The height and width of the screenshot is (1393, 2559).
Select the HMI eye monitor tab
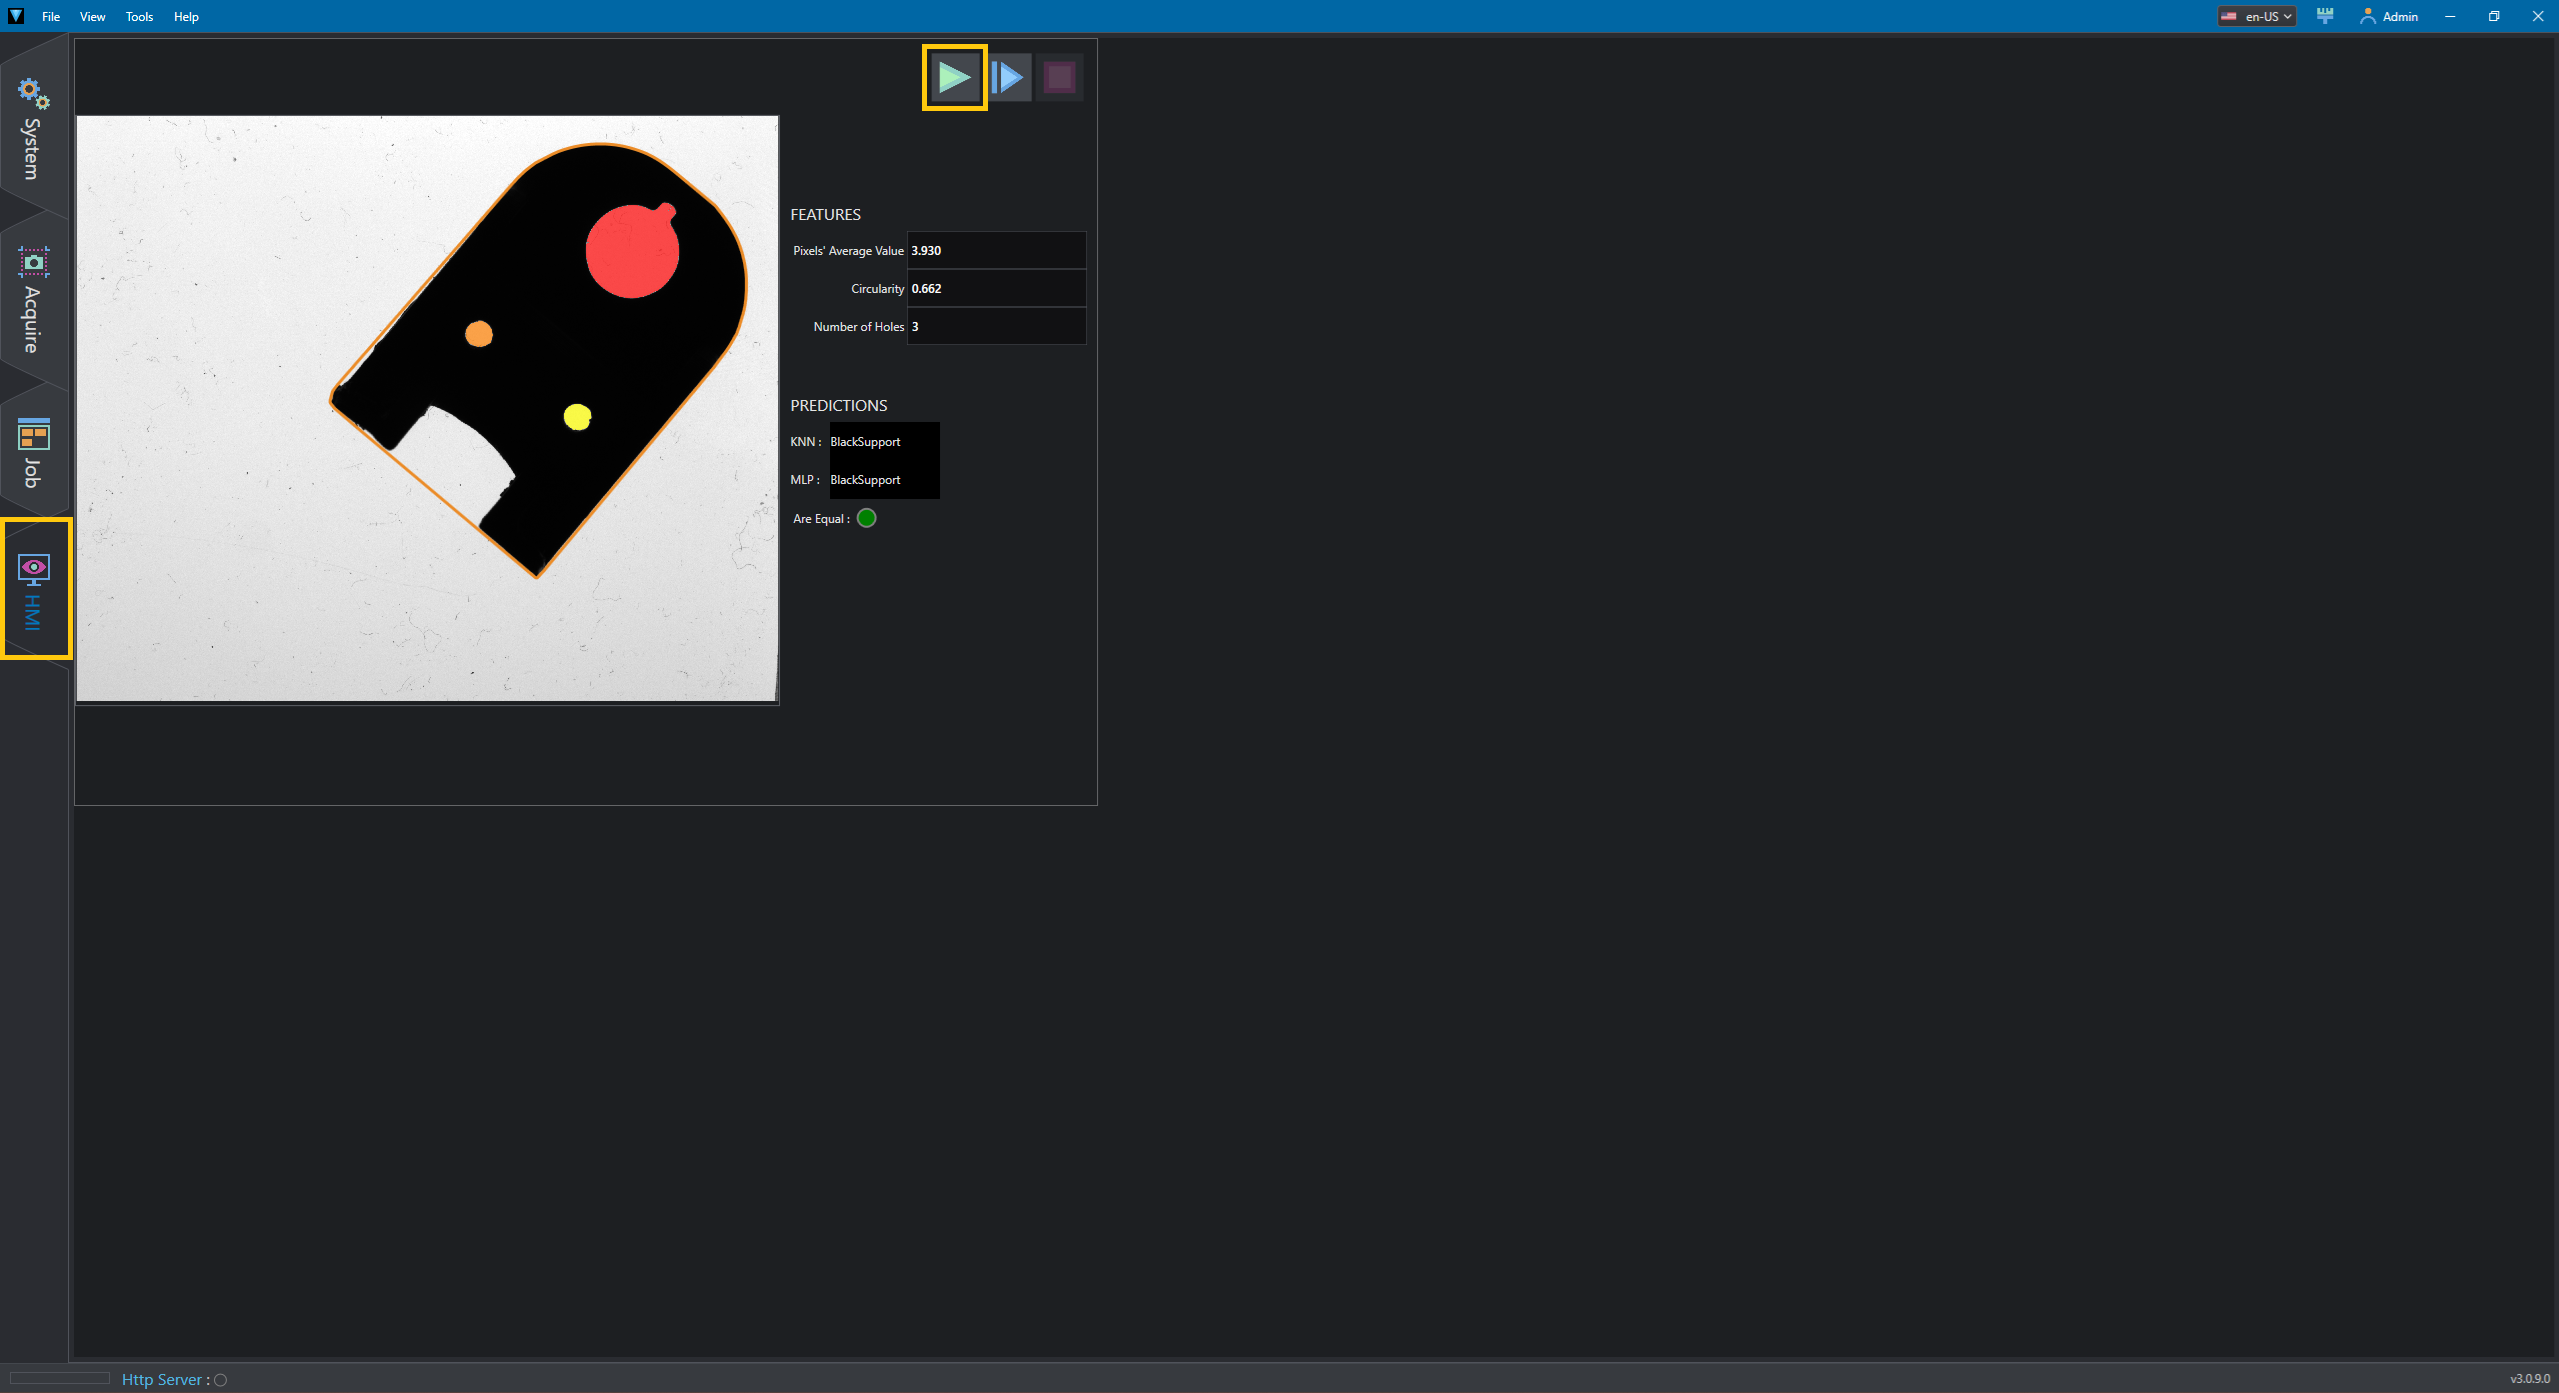(x=33, y=590)
